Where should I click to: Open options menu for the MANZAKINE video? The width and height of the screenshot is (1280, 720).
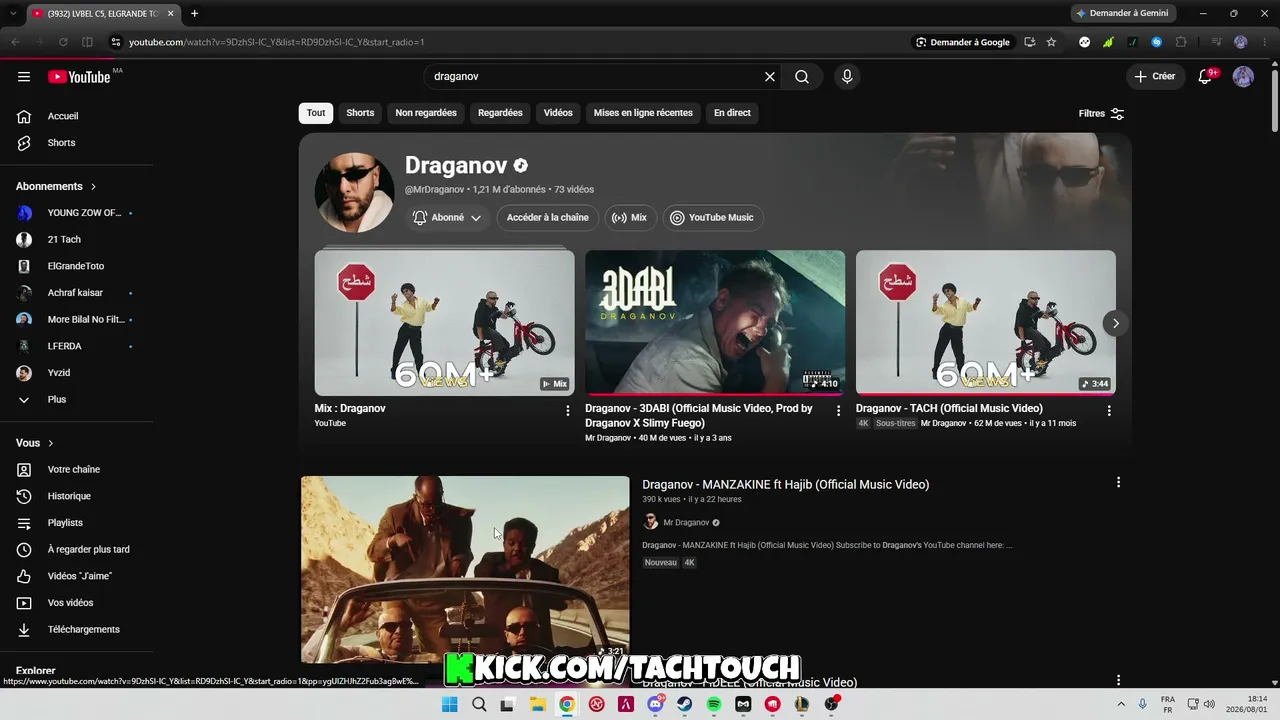tap(1118, 483)
